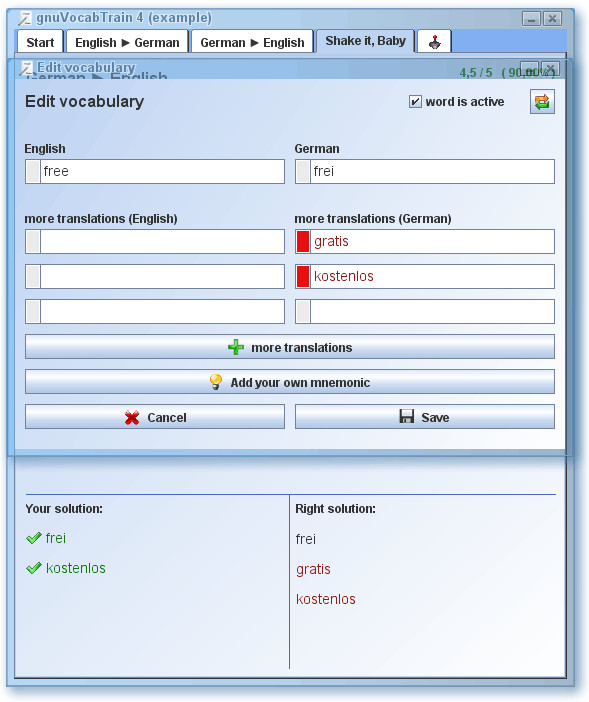Cancel editing the vocabulary

155,417
